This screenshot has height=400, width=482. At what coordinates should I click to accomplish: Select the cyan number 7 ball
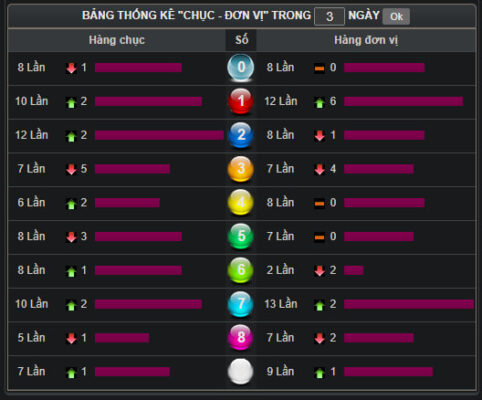[x=241, y=304]
